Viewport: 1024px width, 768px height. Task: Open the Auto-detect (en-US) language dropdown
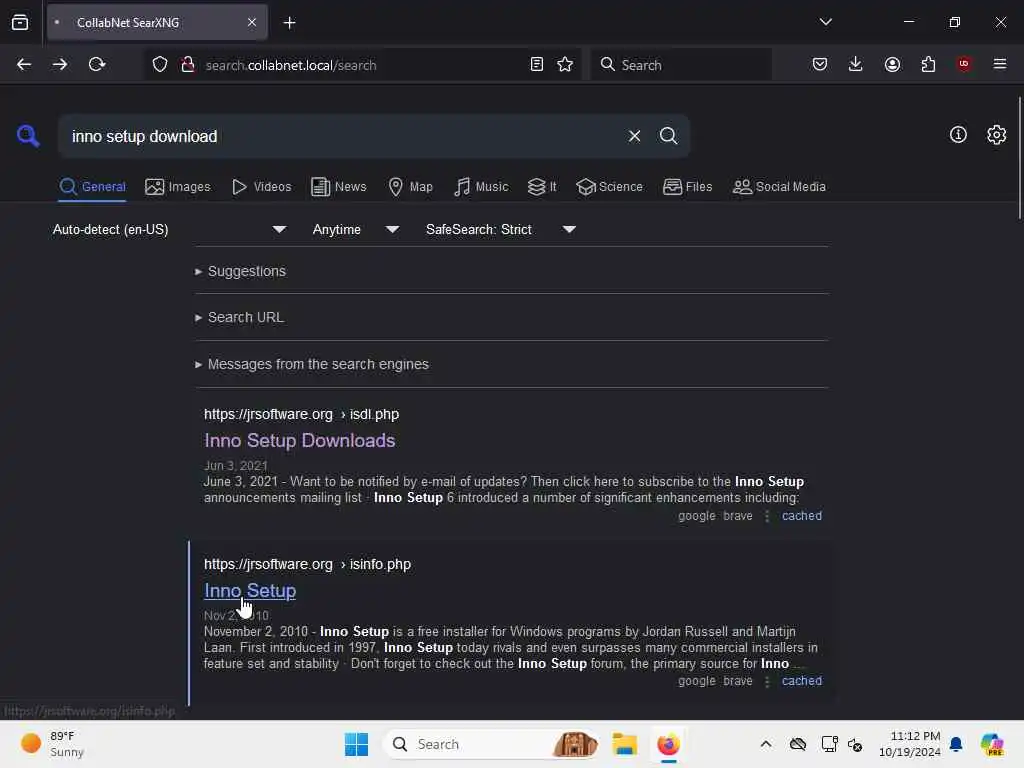coord(169,229)
